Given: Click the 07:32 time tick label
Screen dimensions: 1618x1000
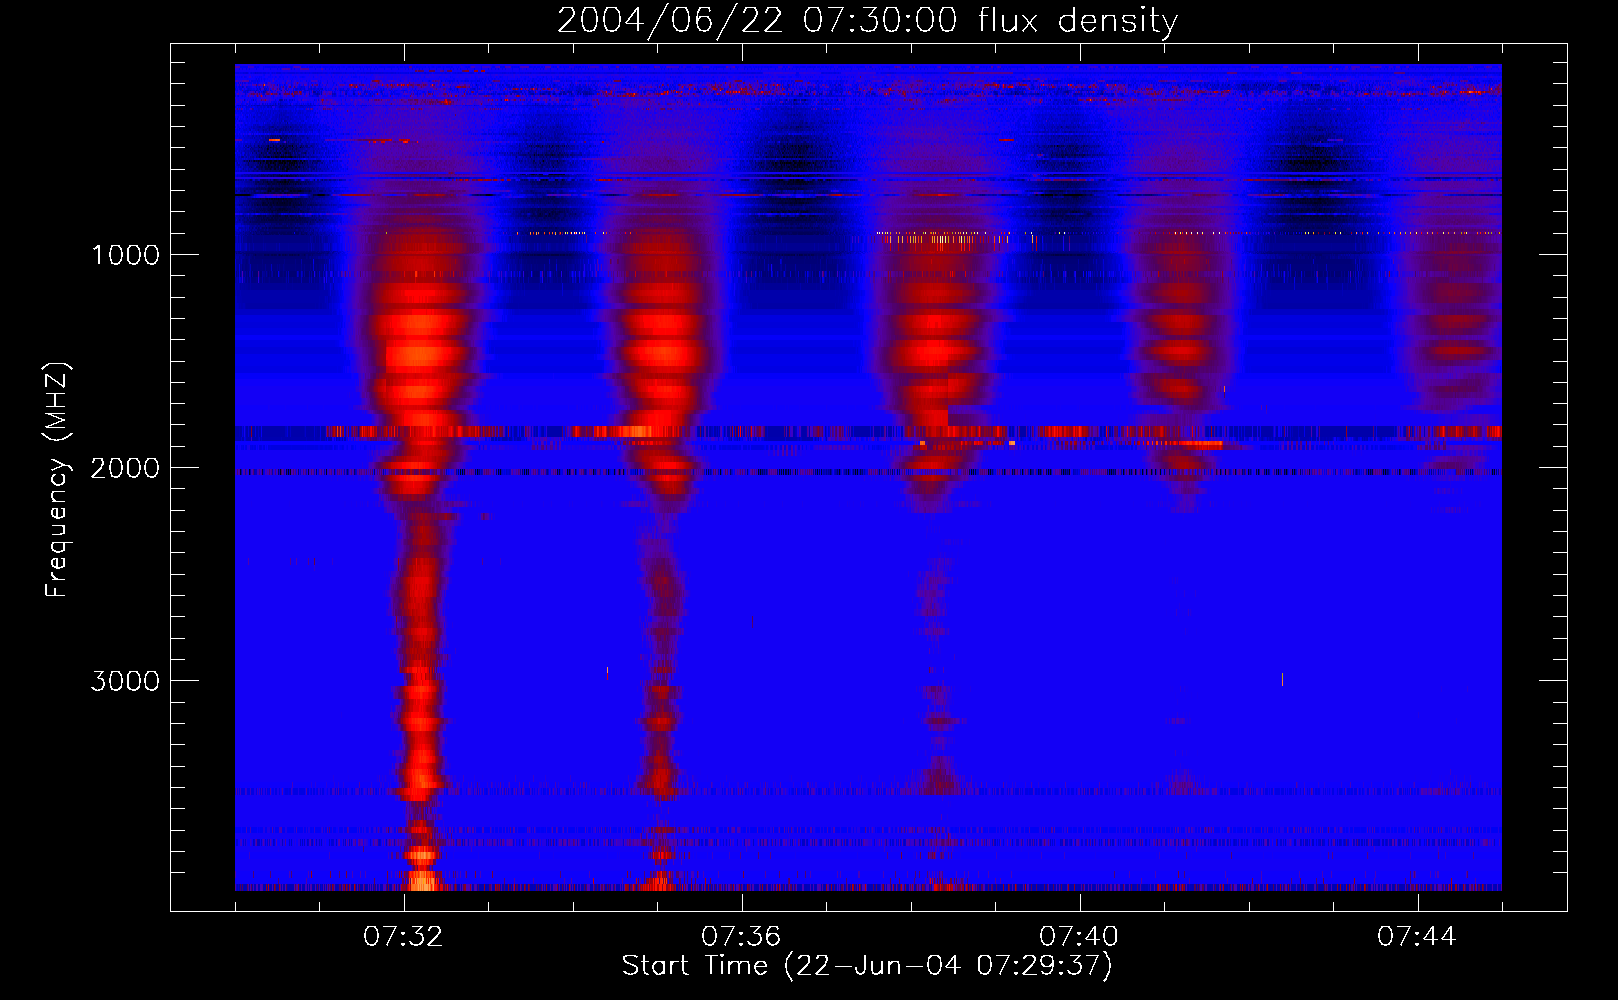Looking at the screenshot, I should [x=403, y=937].
